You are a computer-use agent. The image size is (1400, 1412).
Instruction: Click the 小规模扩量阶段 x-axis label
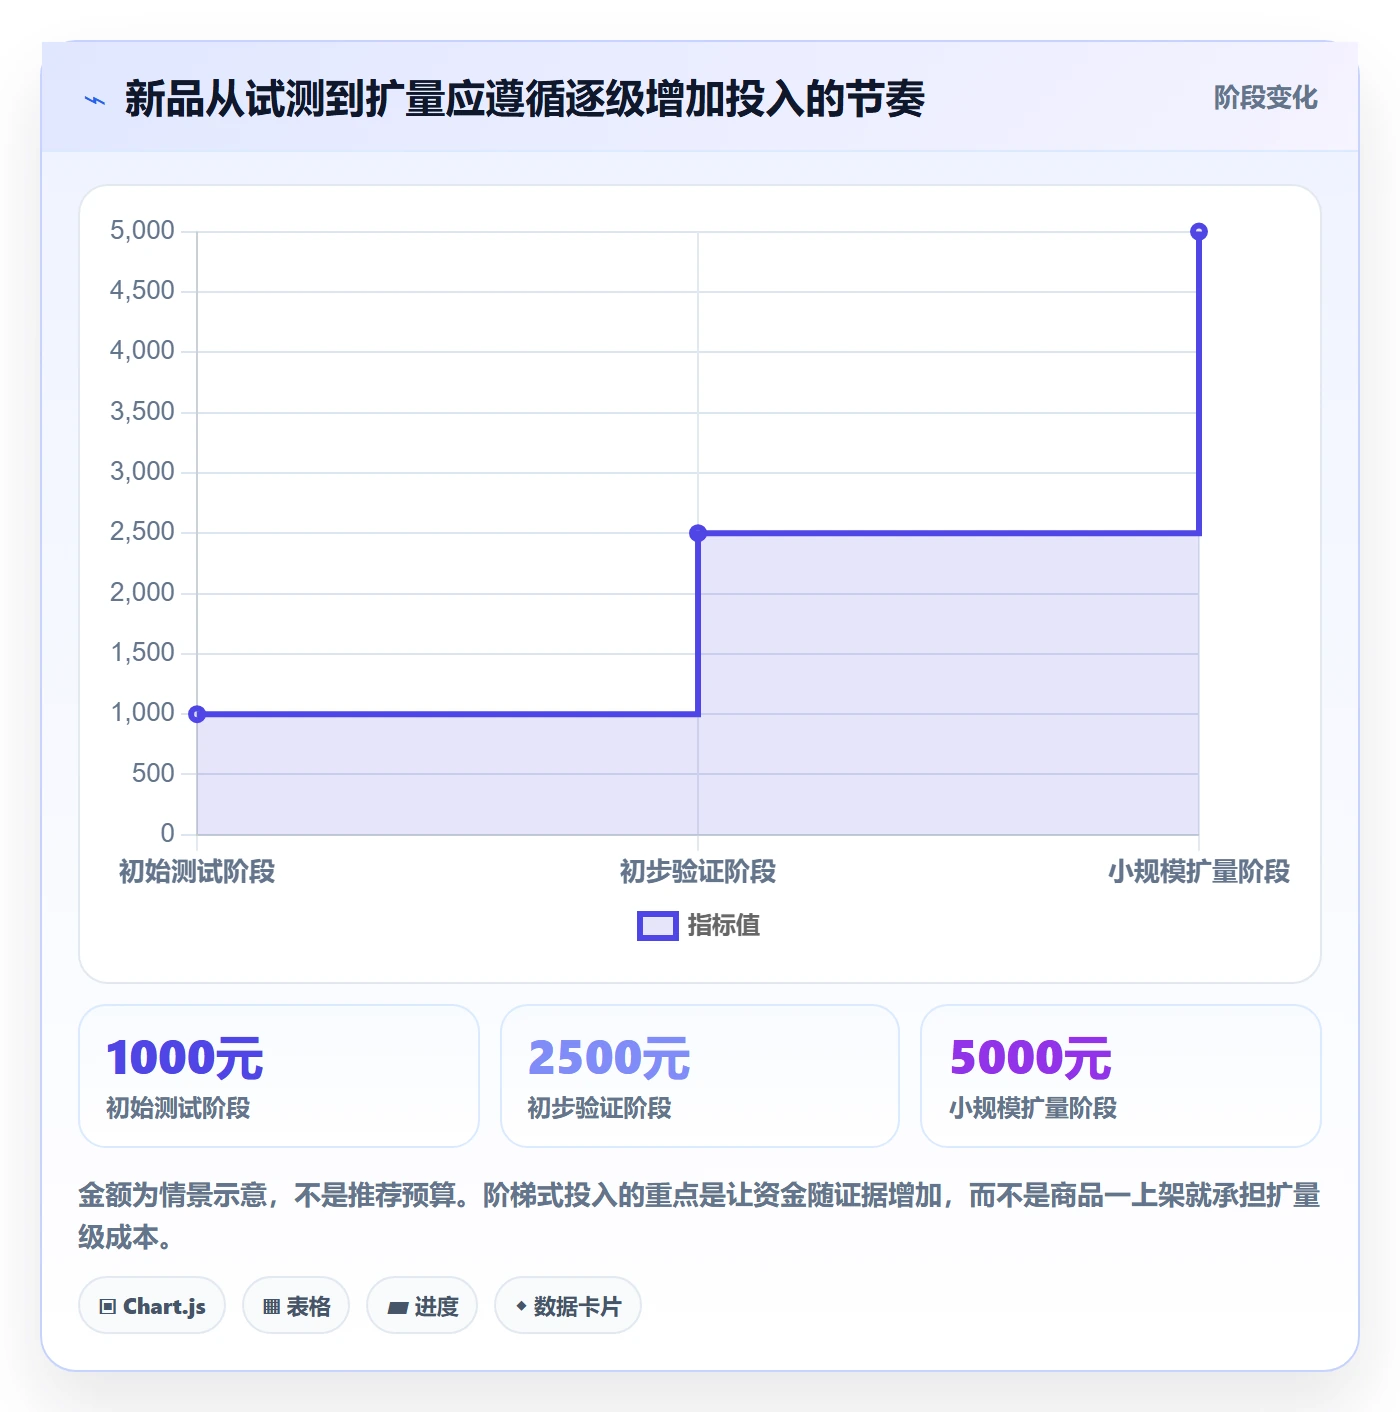pyautogui.click(x=1199, y=872)
